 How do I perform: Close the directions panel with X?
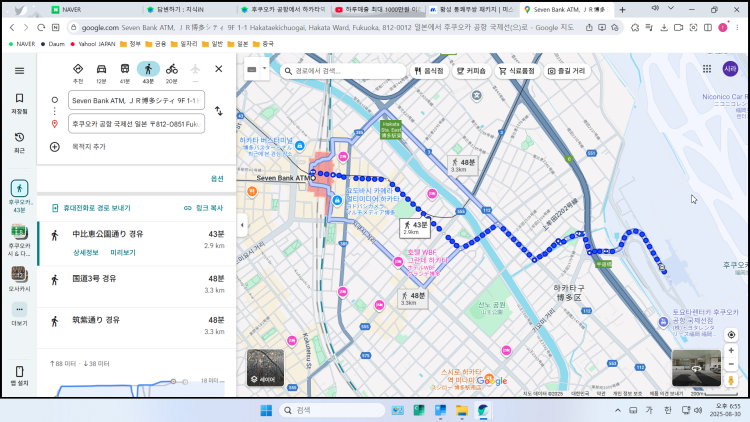[x=219, y=69]
